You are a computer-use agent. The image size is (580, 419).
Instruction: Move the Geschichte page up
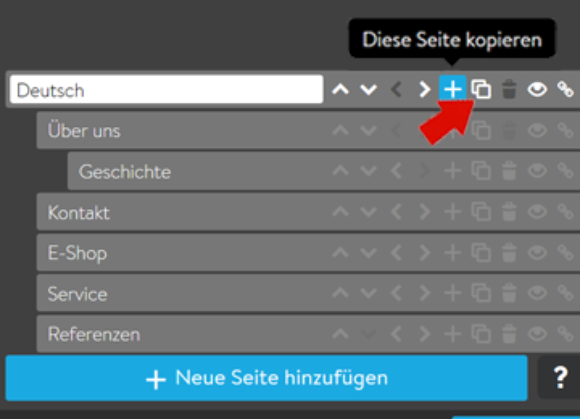coord(341,171)
